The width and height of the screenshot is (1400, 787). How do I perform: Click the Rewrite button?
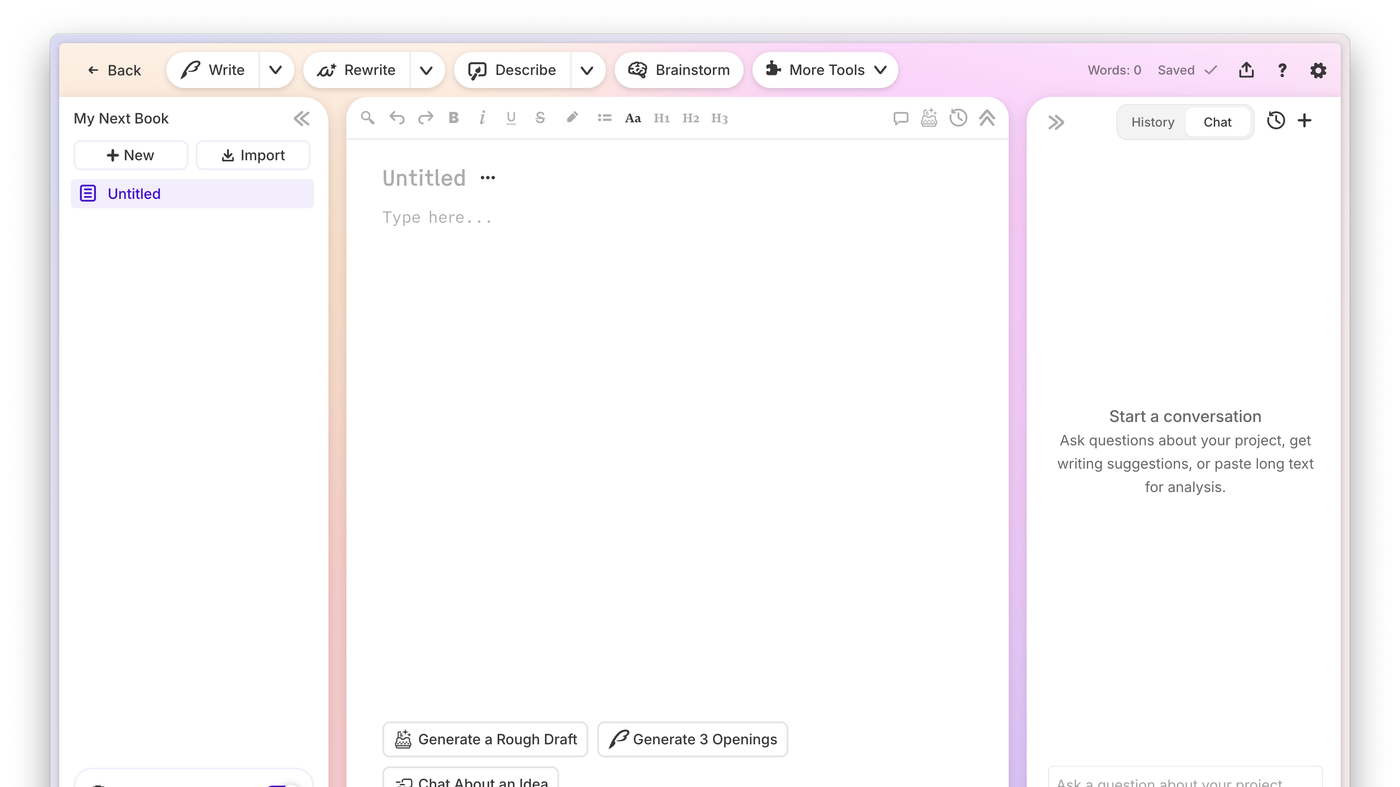[357, 70]
